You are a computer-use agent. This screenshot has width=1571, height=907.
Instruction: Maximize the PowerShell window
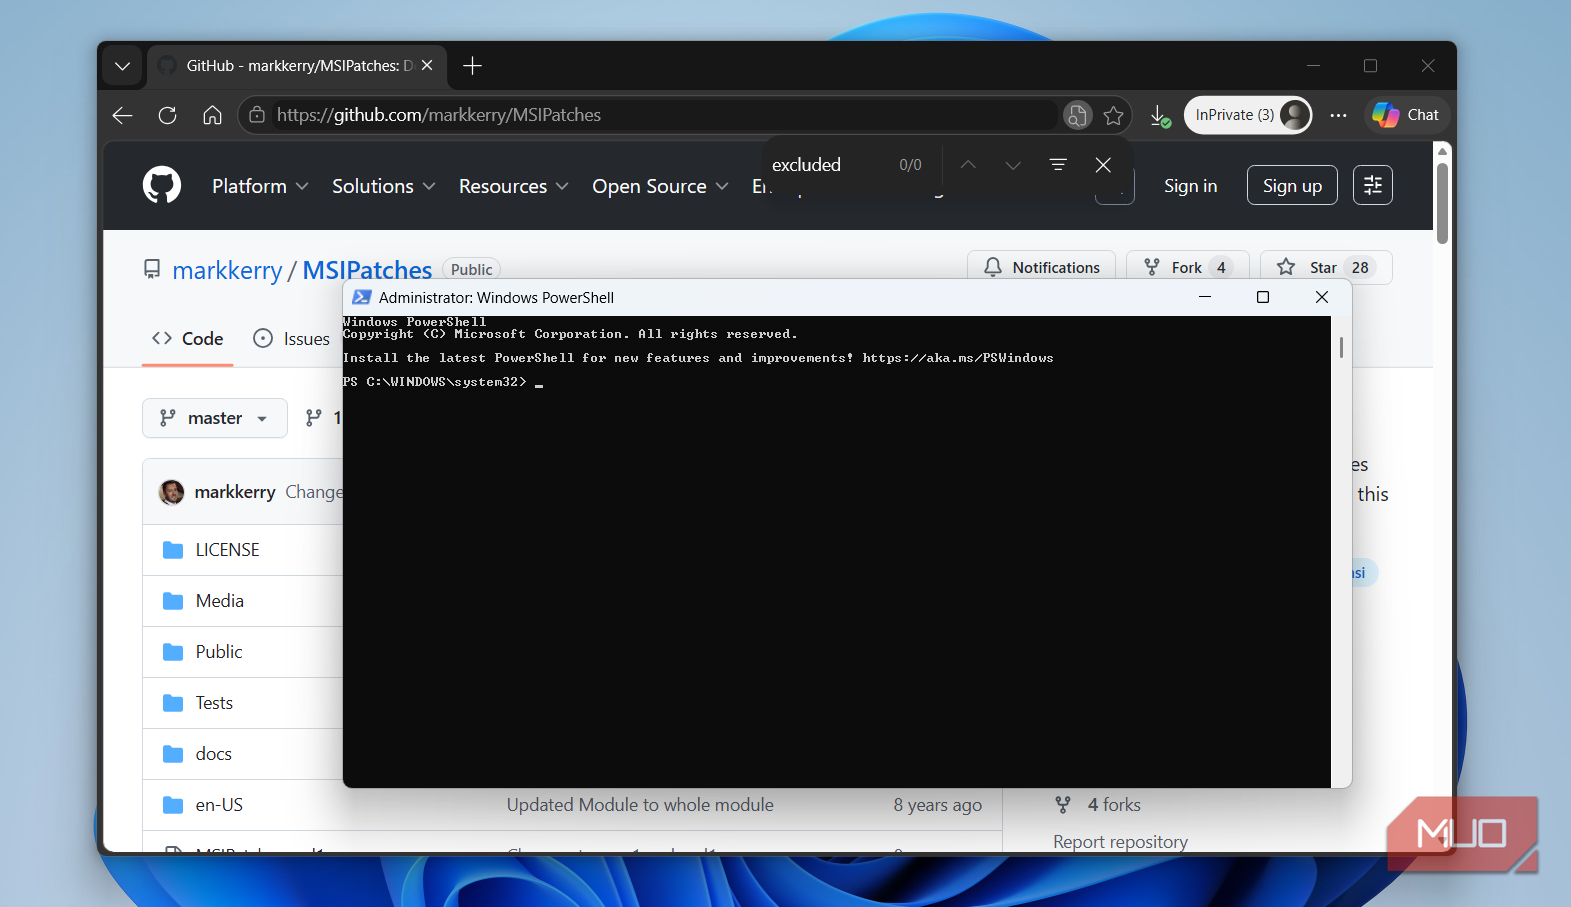coord(1263,297)
